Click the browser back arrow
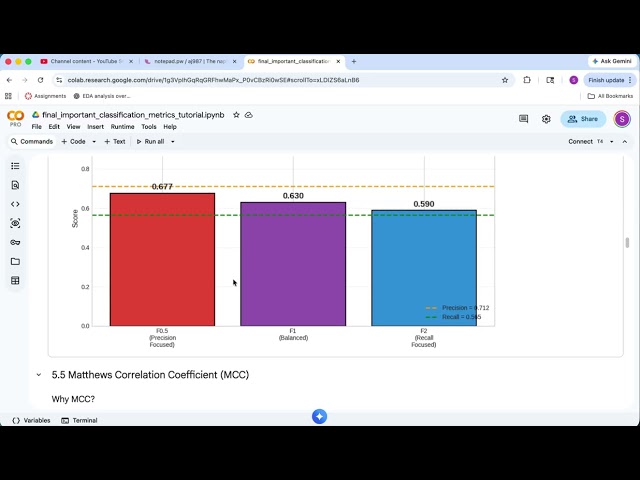Screen dimensions: 640x480 9,80
